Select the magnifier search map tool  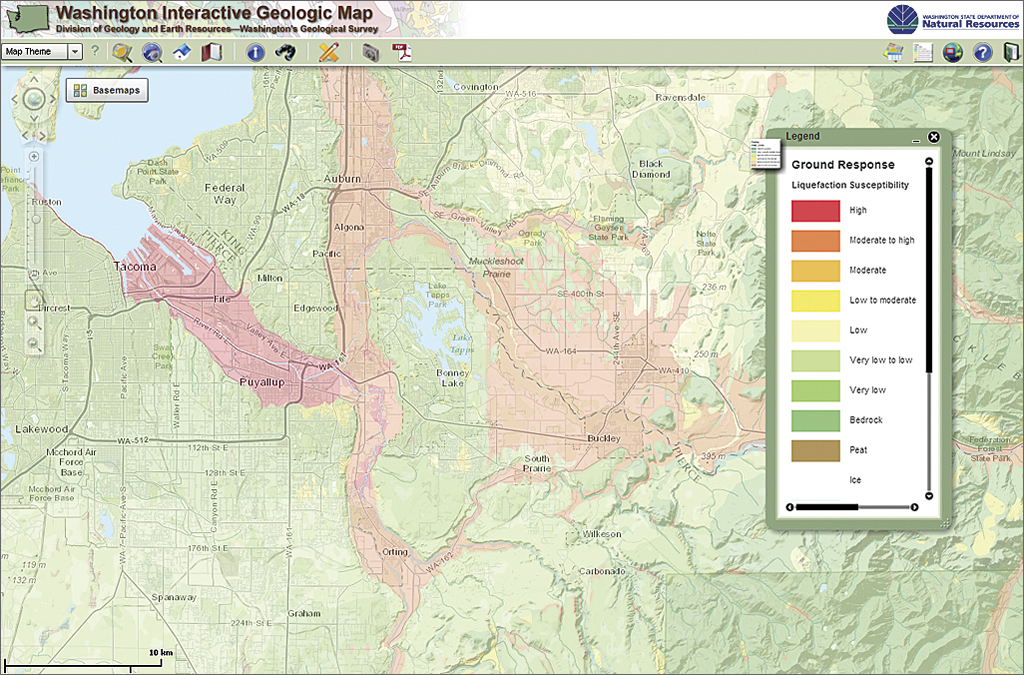tap(121, 52)
